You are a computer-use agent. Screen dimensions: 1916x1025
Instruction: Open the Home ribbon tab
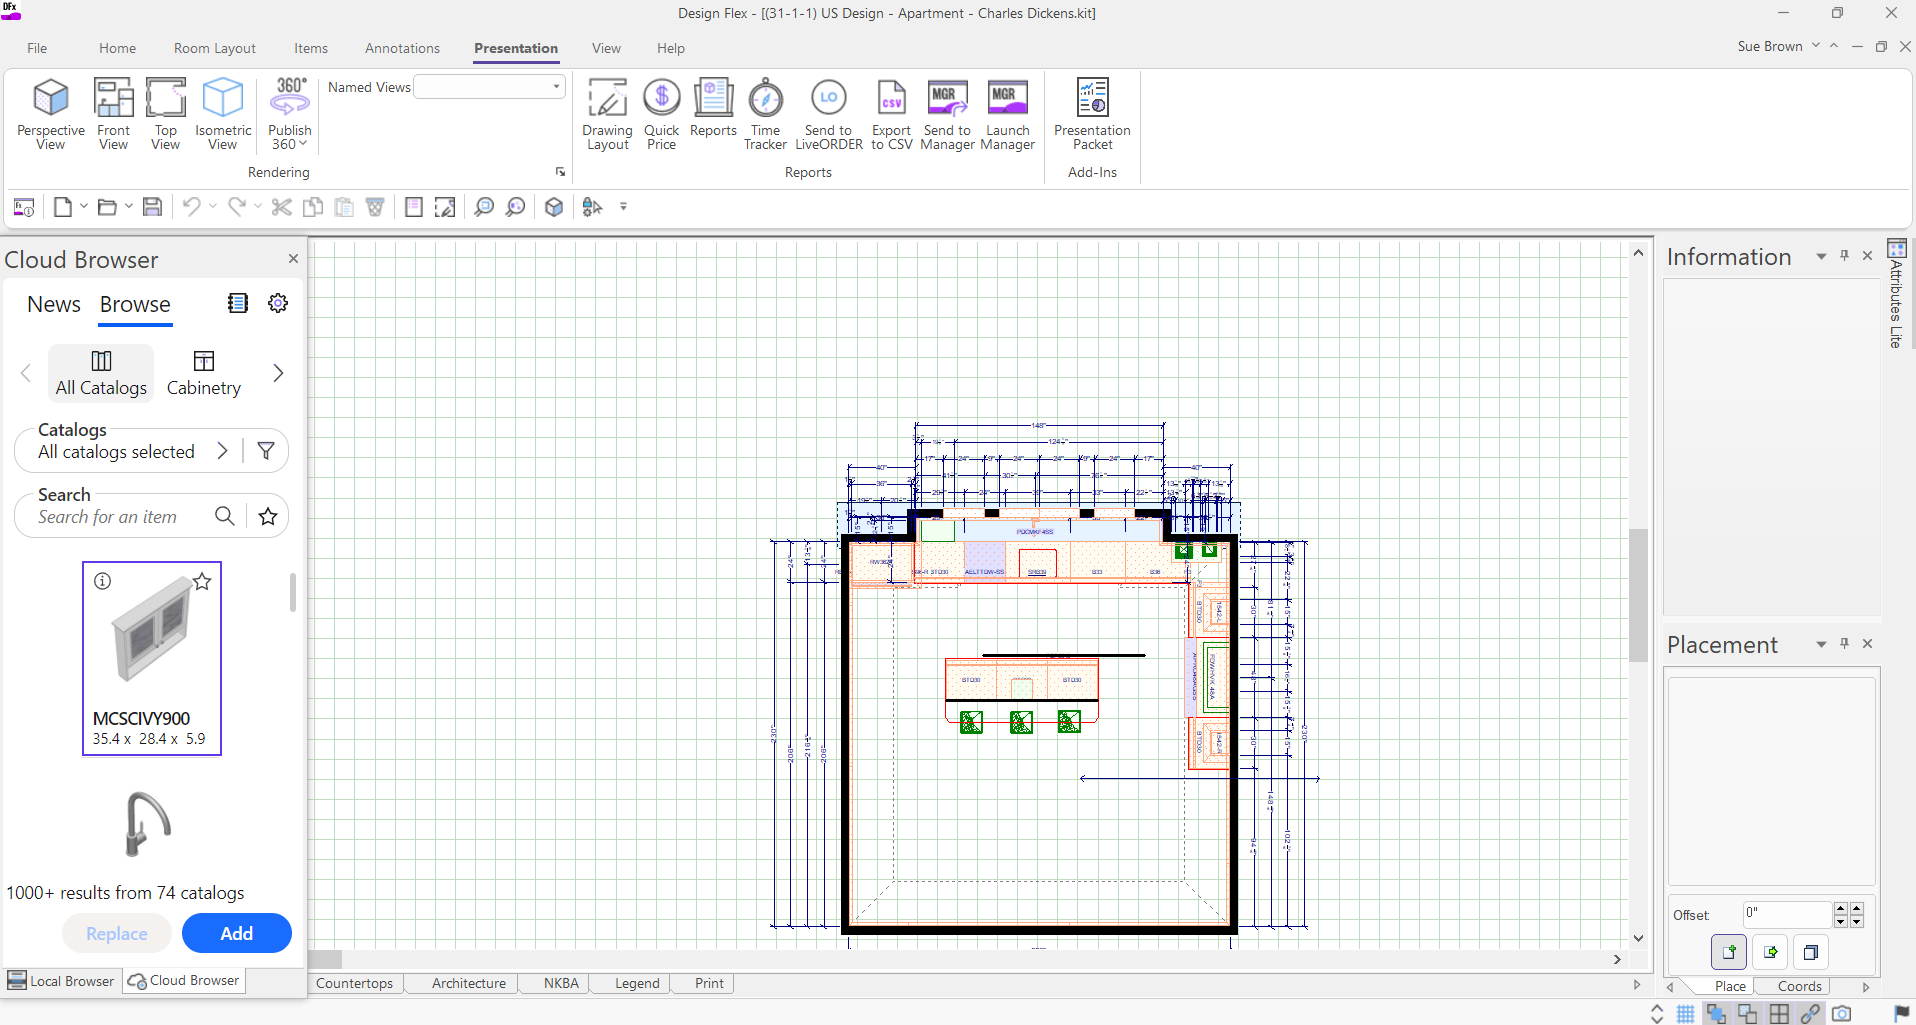[117, 48]
